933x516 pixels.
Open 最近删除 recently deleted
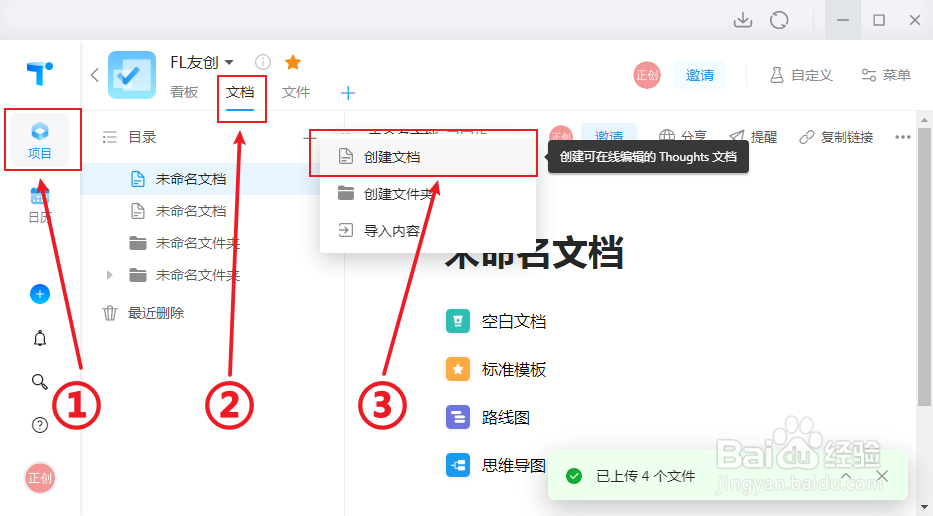pyautogui.click(x=143, y=313)
